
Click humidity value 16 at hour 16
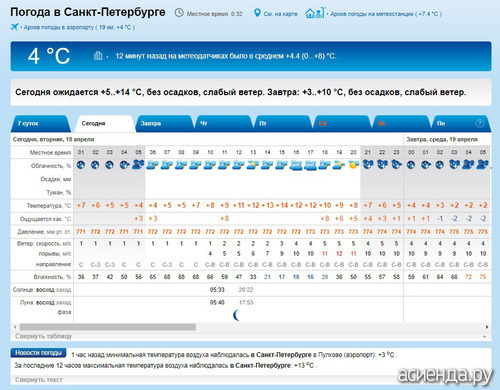pos(296,277)
